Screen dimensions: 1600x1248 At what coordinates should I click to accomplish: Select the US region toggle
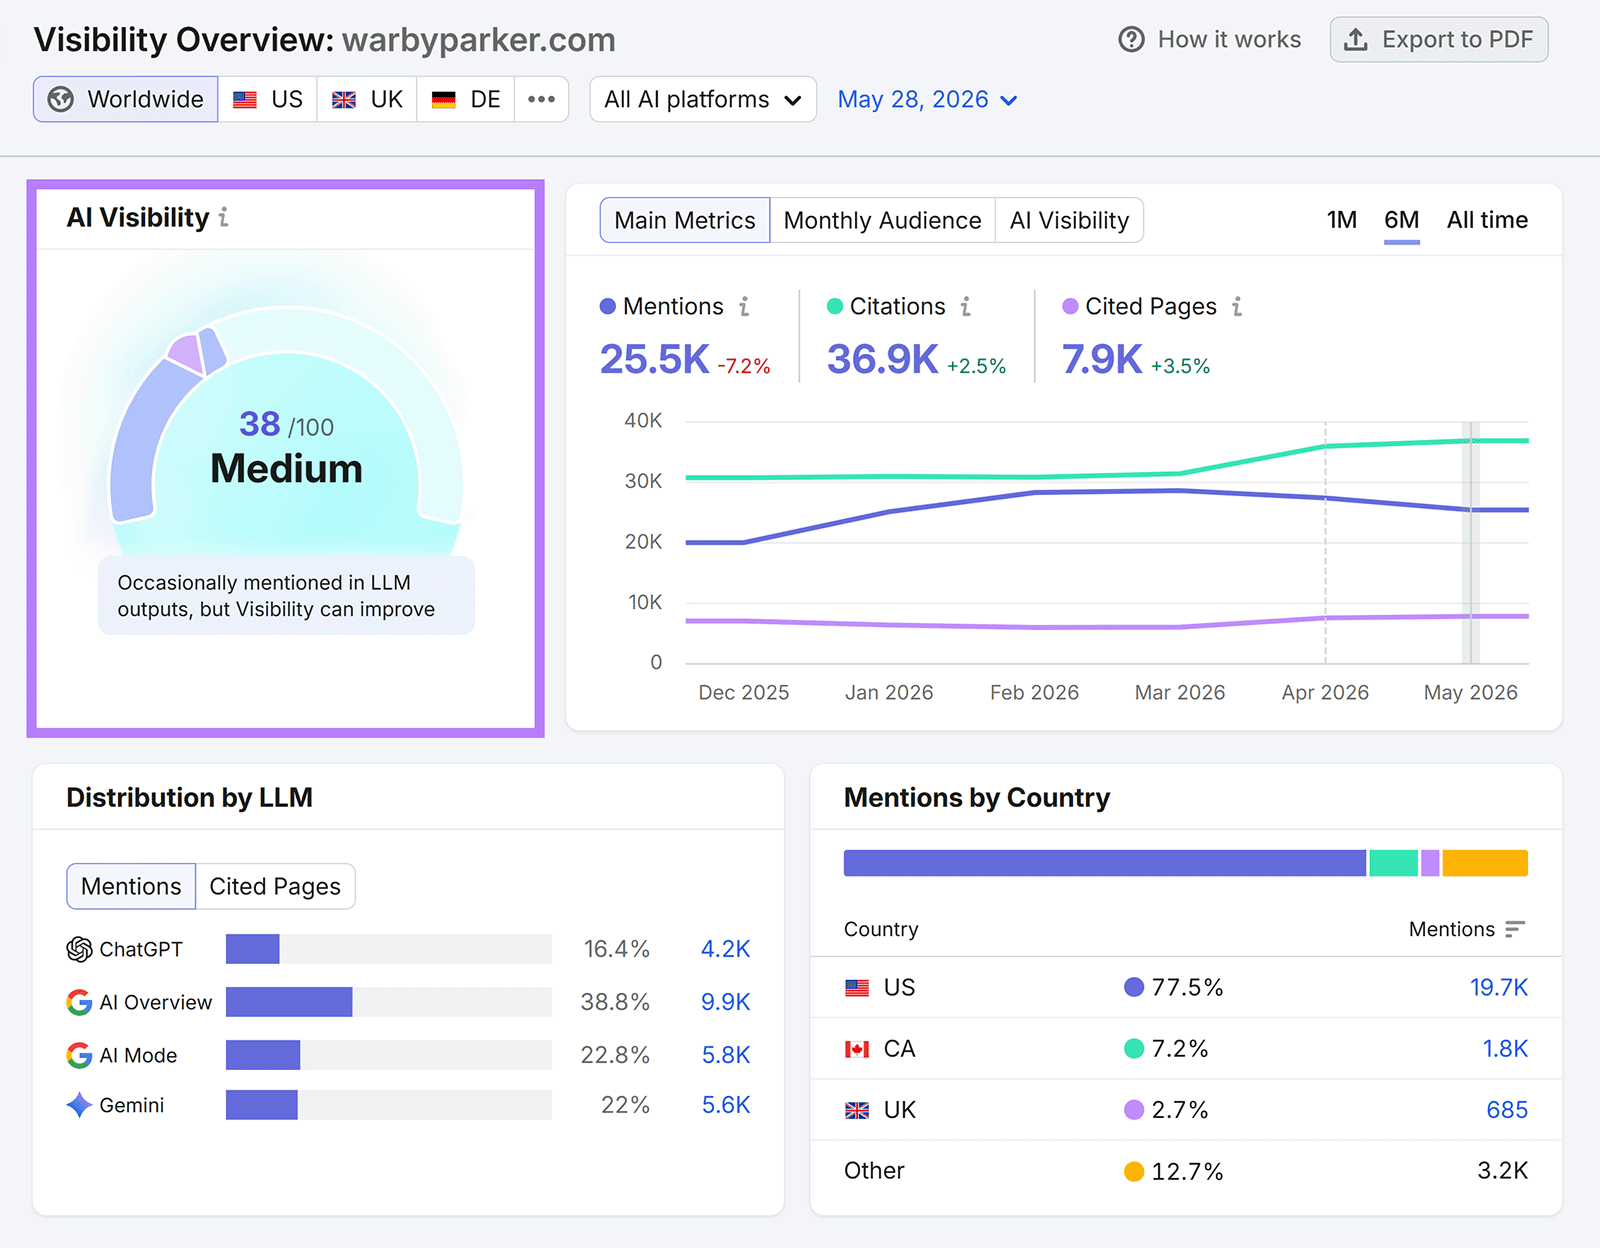pyautogui.click(x=268, y=99)
